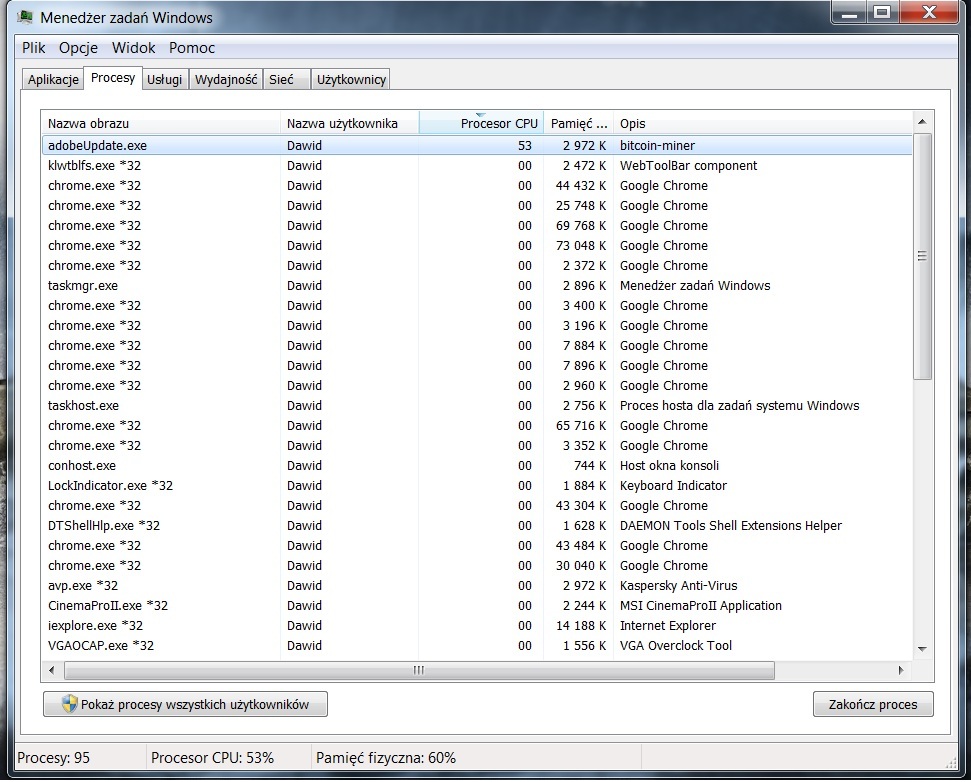
Task: Click the MSI CinemaProII Application description
Action: [700, 606]
